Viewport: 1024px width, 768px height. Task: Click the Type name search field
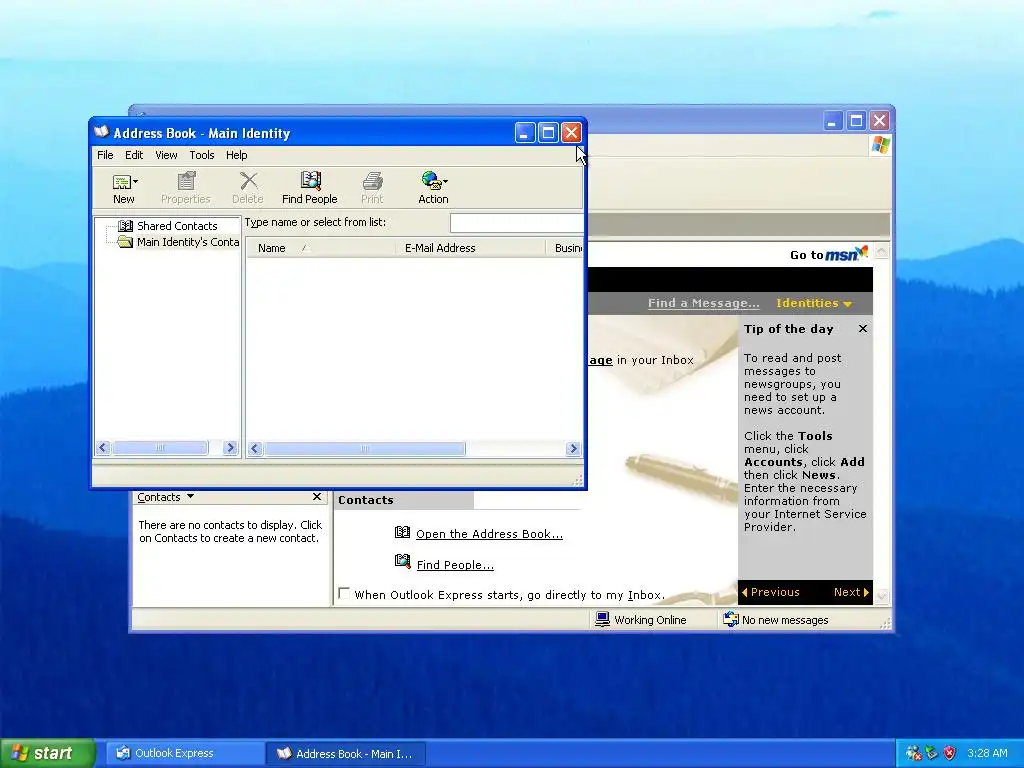516,223
